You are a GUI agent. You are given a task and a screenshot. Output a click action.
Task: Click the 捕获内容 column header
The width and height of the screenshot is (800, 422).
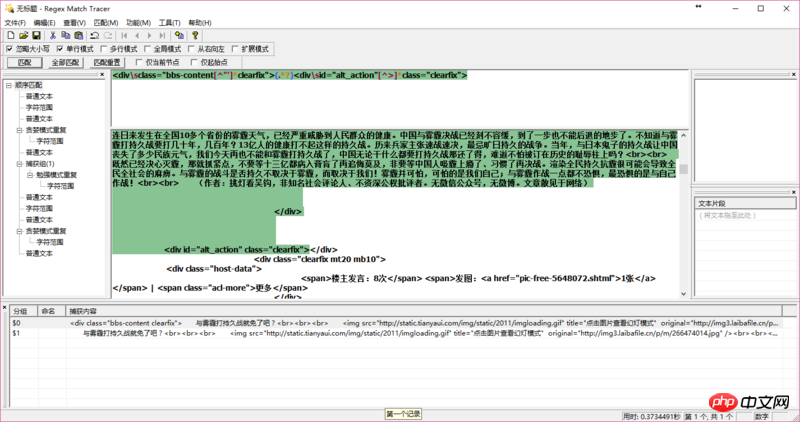coord(423,311)
